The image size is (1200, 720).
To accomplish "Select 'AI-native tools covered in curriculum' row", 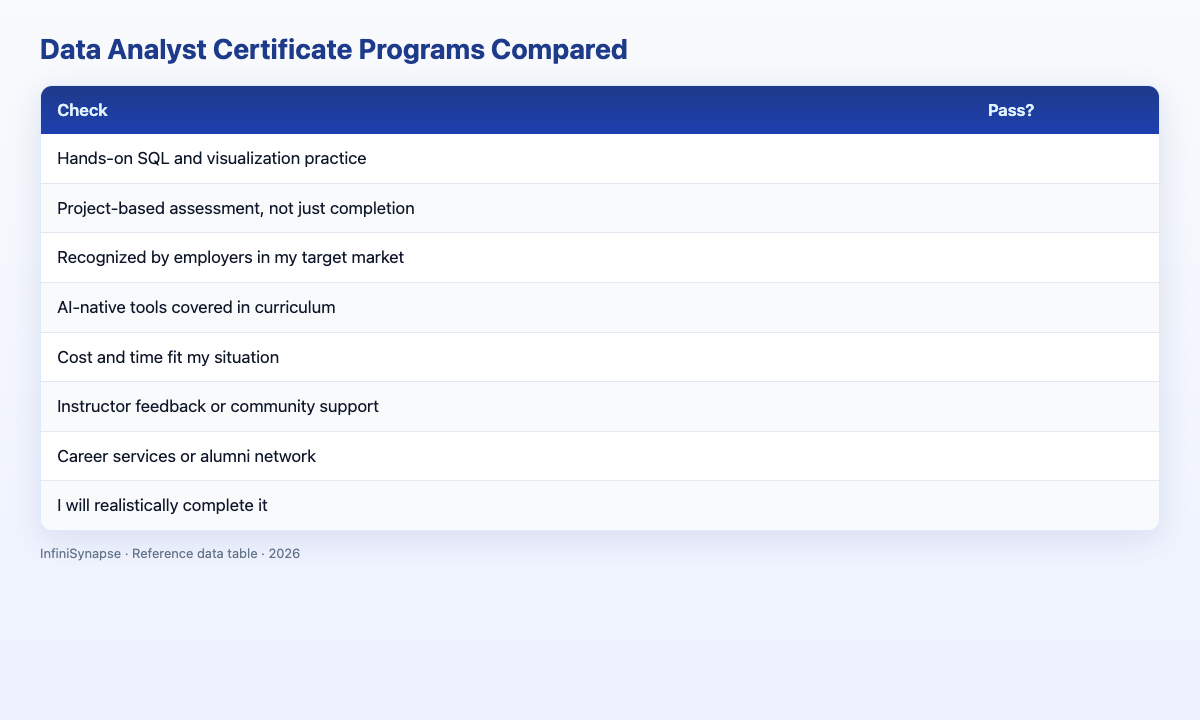I will click(x=600, y=307).
